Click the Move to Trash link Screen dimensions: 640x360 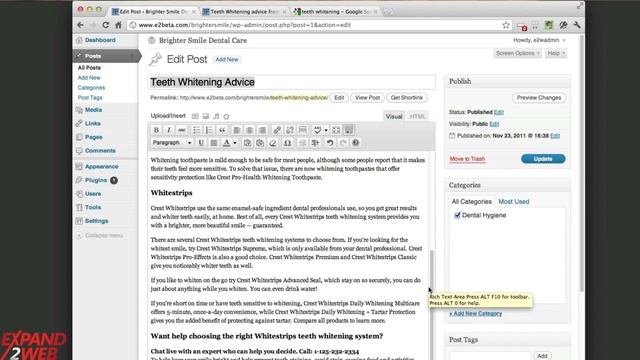467,159
